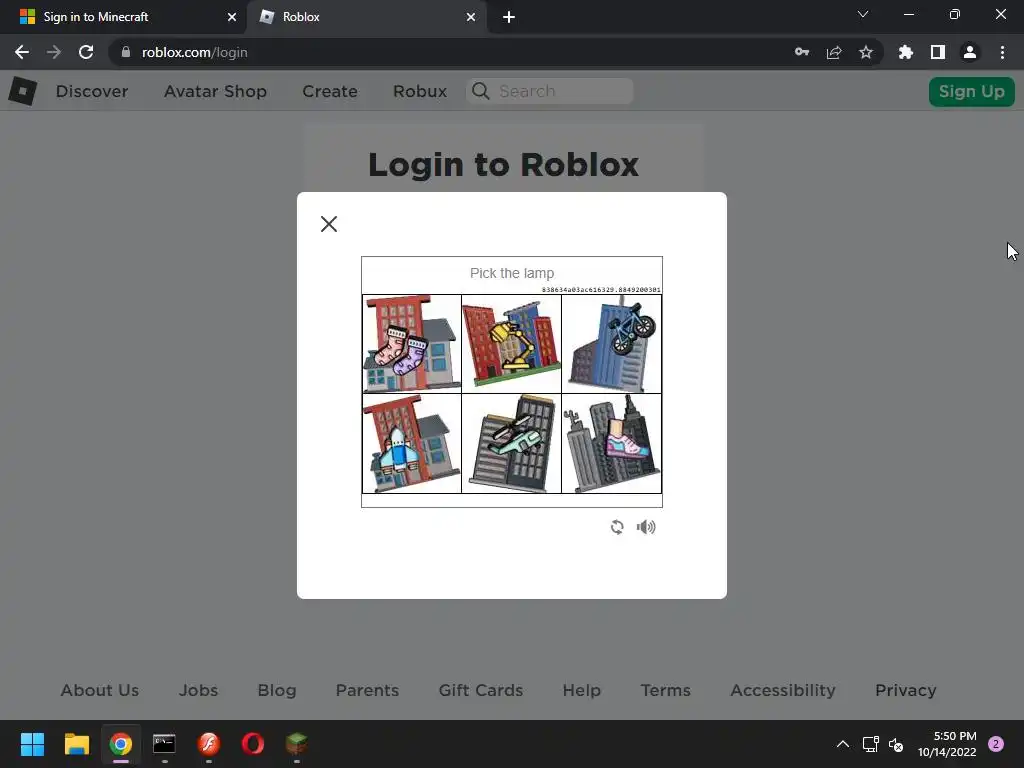Select the helicopter image tile
This screenshot has height=768, width=1024.
tap(511, 443)
